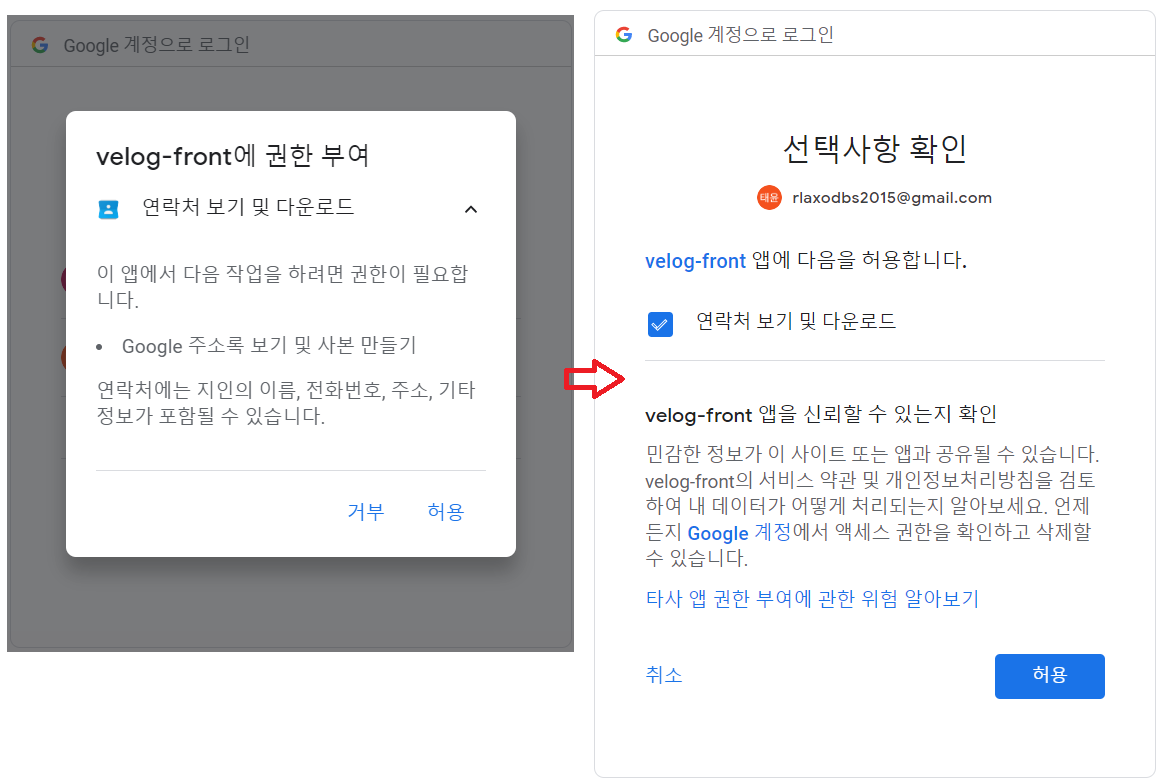Open 타사 앱 권한 부여에 관한 위험 알아보기 link
This screenshot has width=1168, height=782.
pos(812,599)
